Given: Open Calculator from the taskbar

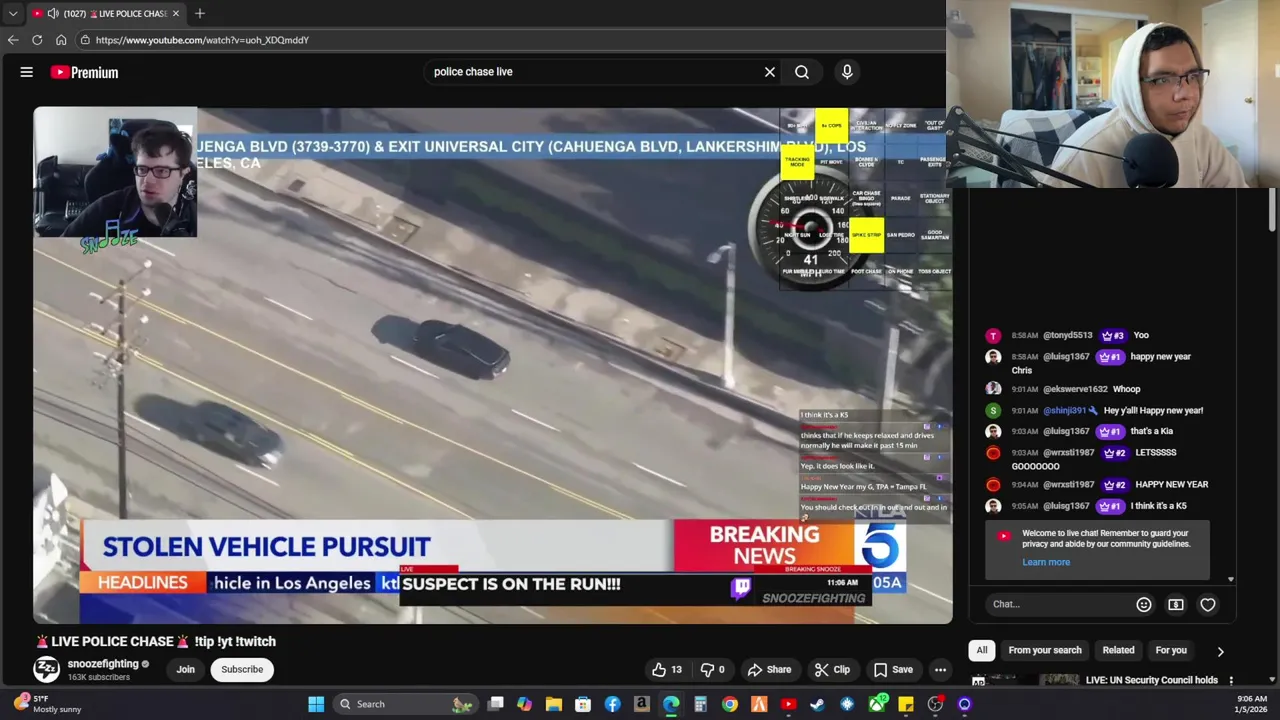Looking at the screenshot, I should [700, 704].
